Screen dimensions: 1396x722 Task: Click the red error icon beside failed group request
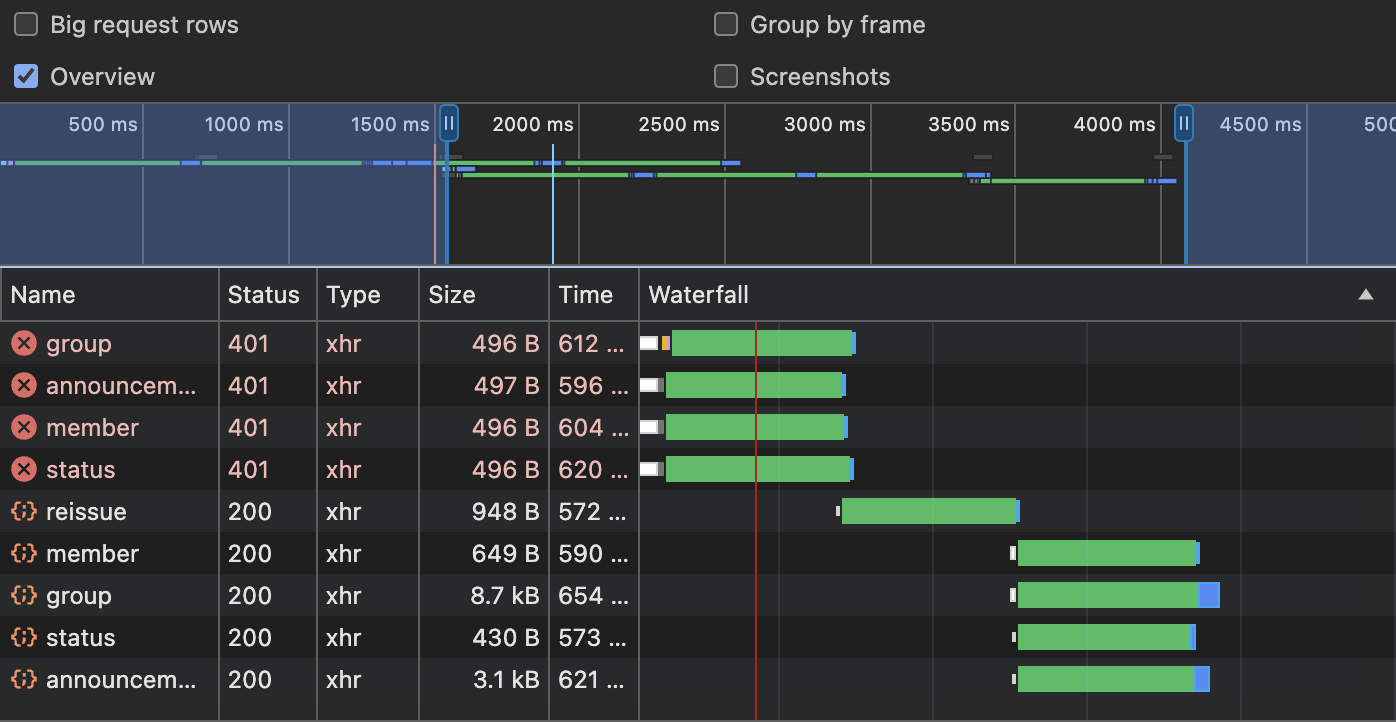[x=24, y=344]
